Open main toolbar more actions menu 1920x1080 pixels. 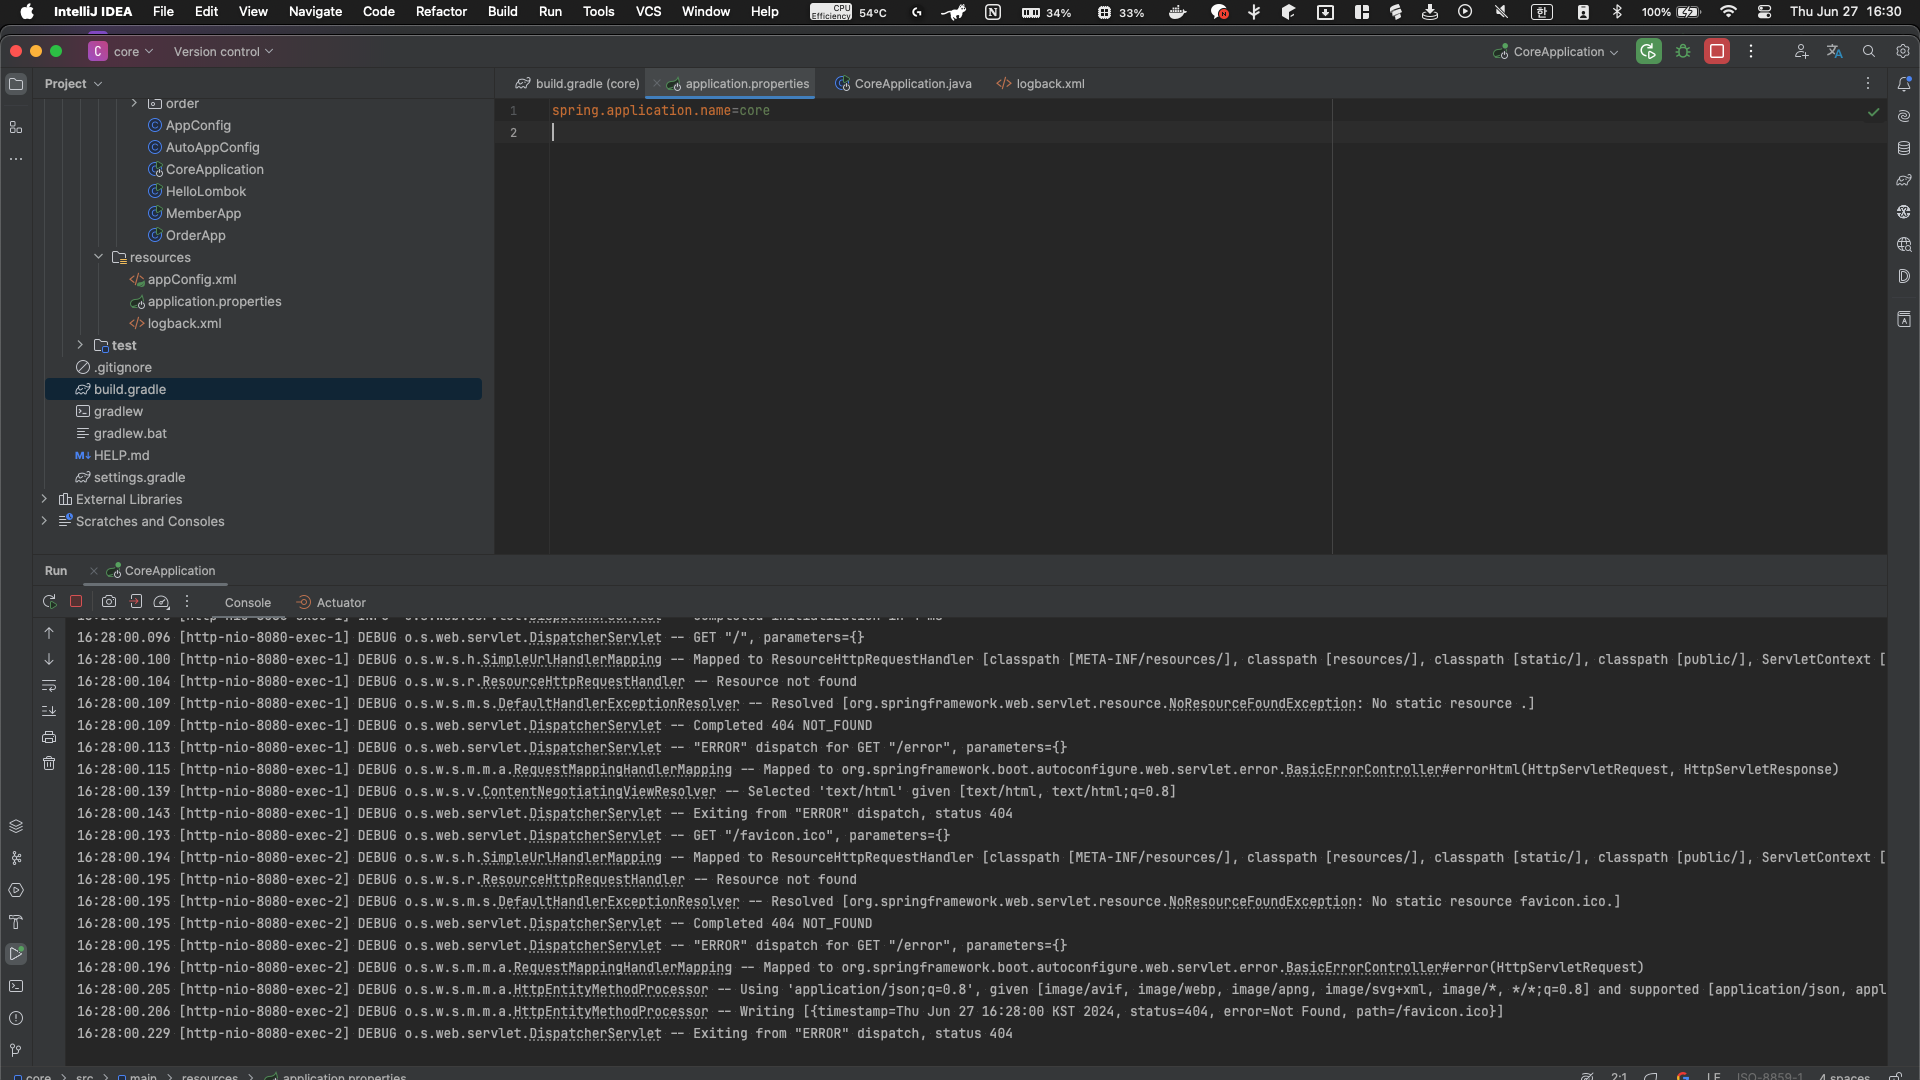[x=1750, y=51]
